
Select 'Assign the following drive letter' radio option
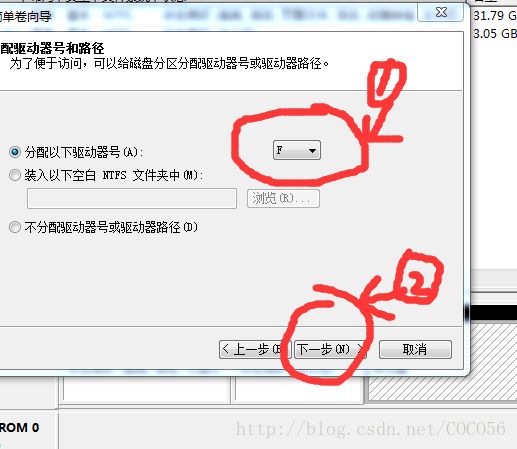point(15,152)
